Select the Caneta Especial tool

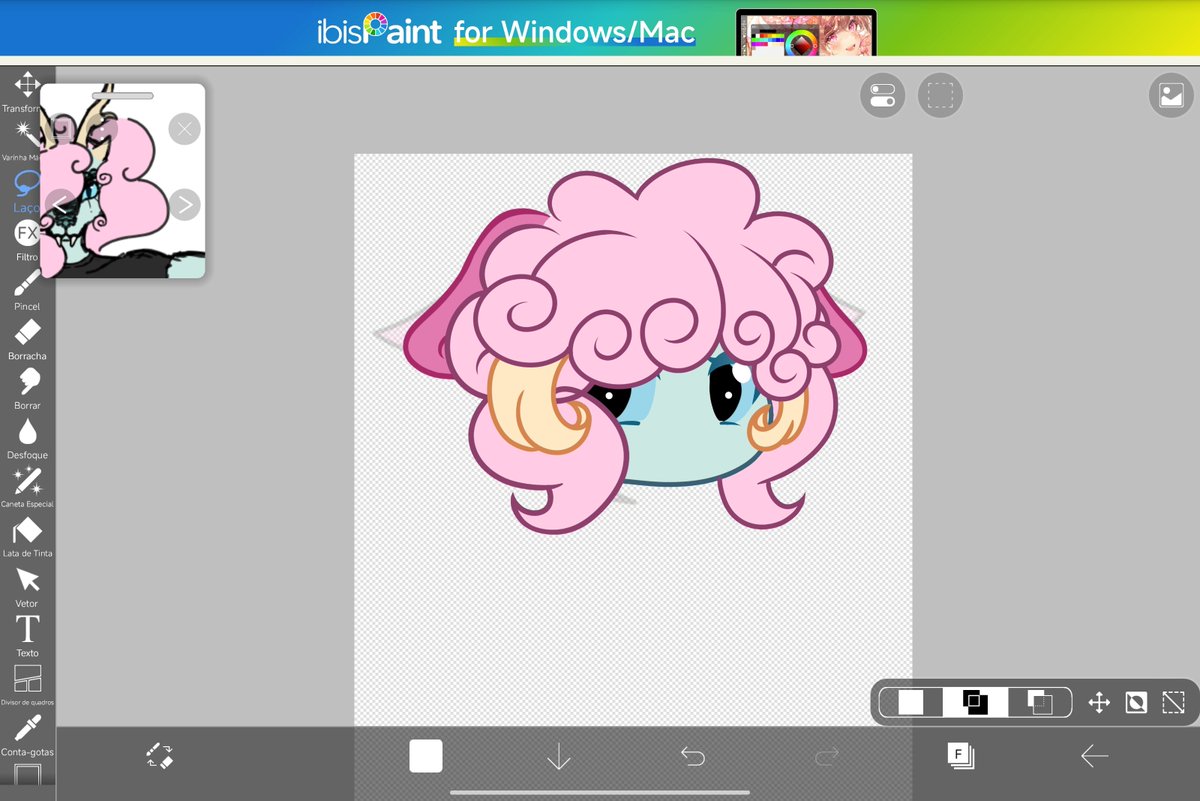click(x=27, y=487)
